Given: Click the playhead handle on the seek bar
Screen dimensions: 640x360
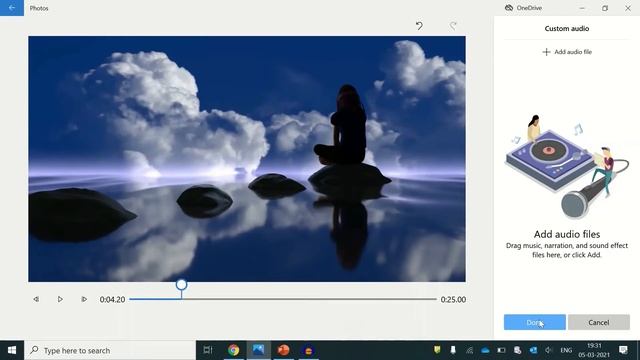Looking at the screenshot, I should pyautogui.click(x=182, y=284).
